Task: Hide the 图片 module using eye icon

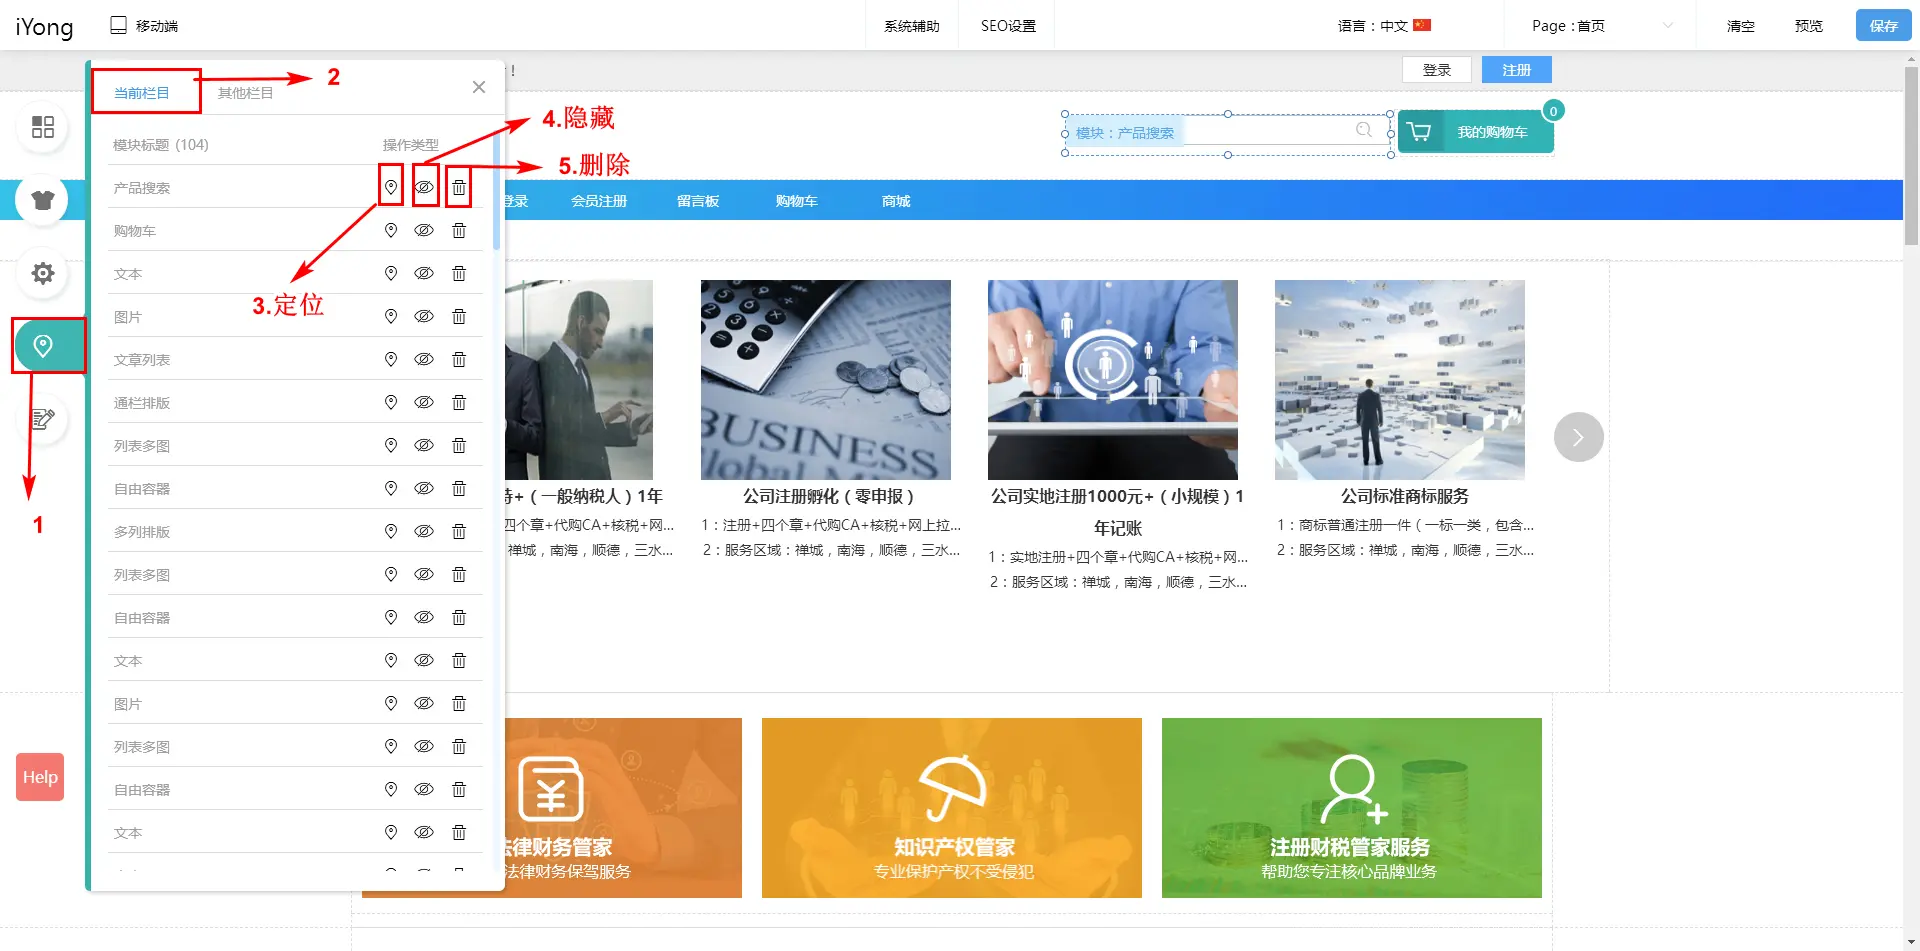Action: pyautogui.click(x=424, y=316)
